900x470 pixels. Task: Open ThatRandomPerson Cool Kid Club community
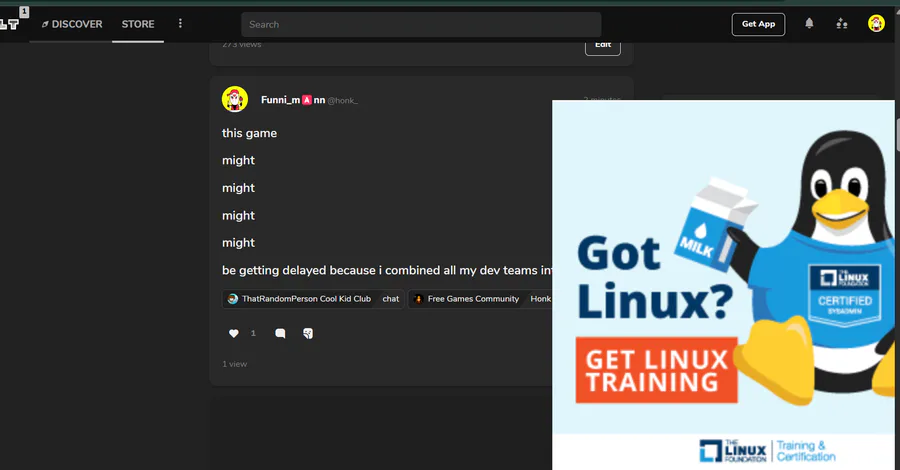click(300, 299)
